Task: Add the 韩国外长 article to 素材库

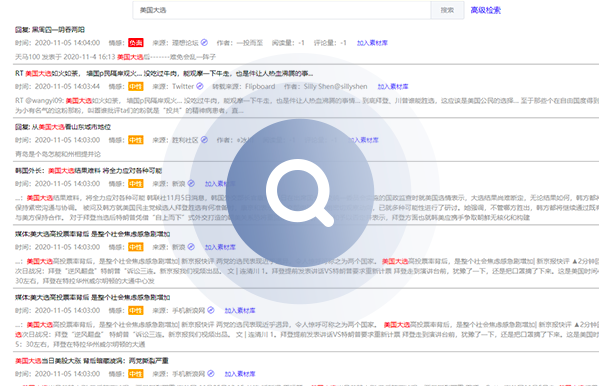Action: 220,184
